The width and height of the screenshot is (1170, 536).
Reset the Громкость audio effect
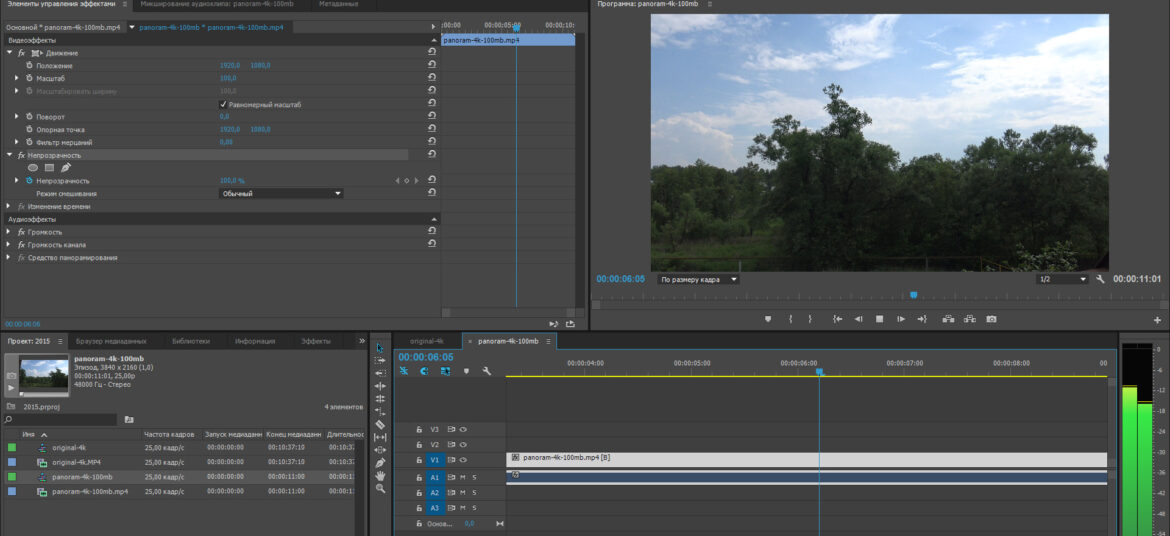[x=432, y=231]
